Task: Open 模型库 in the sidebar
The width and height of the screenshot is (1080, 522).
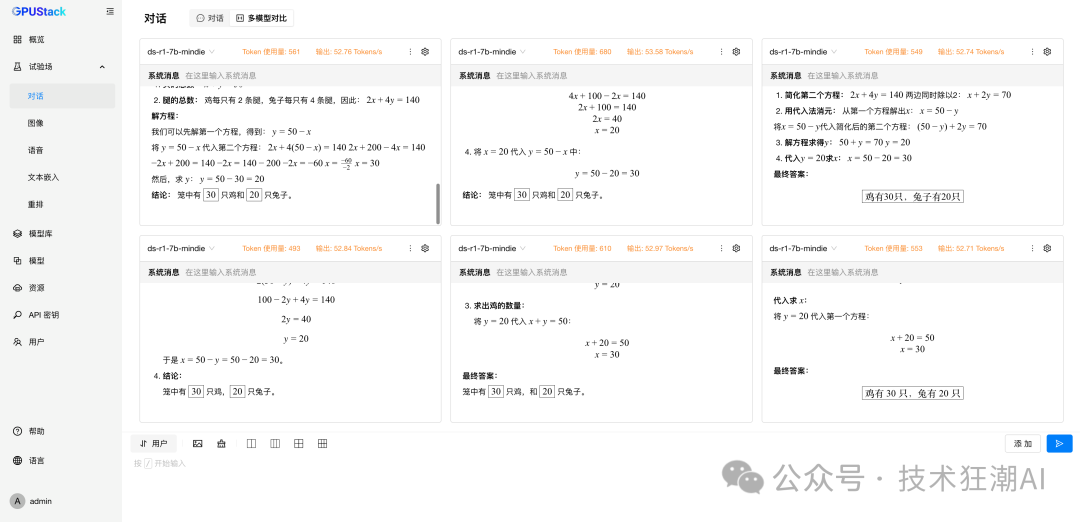Action: (x=62, y=234)
